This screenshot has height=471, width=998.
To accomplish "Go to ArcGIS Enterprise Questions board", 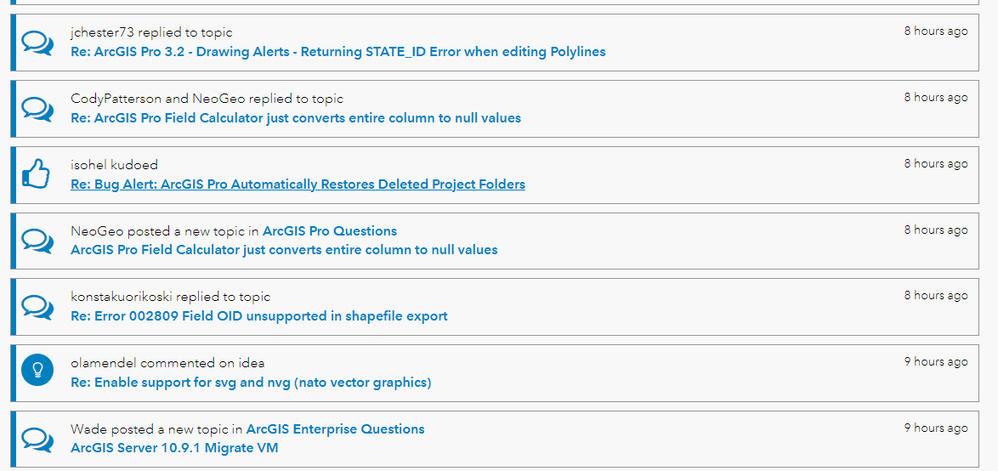I will [335, 429].
